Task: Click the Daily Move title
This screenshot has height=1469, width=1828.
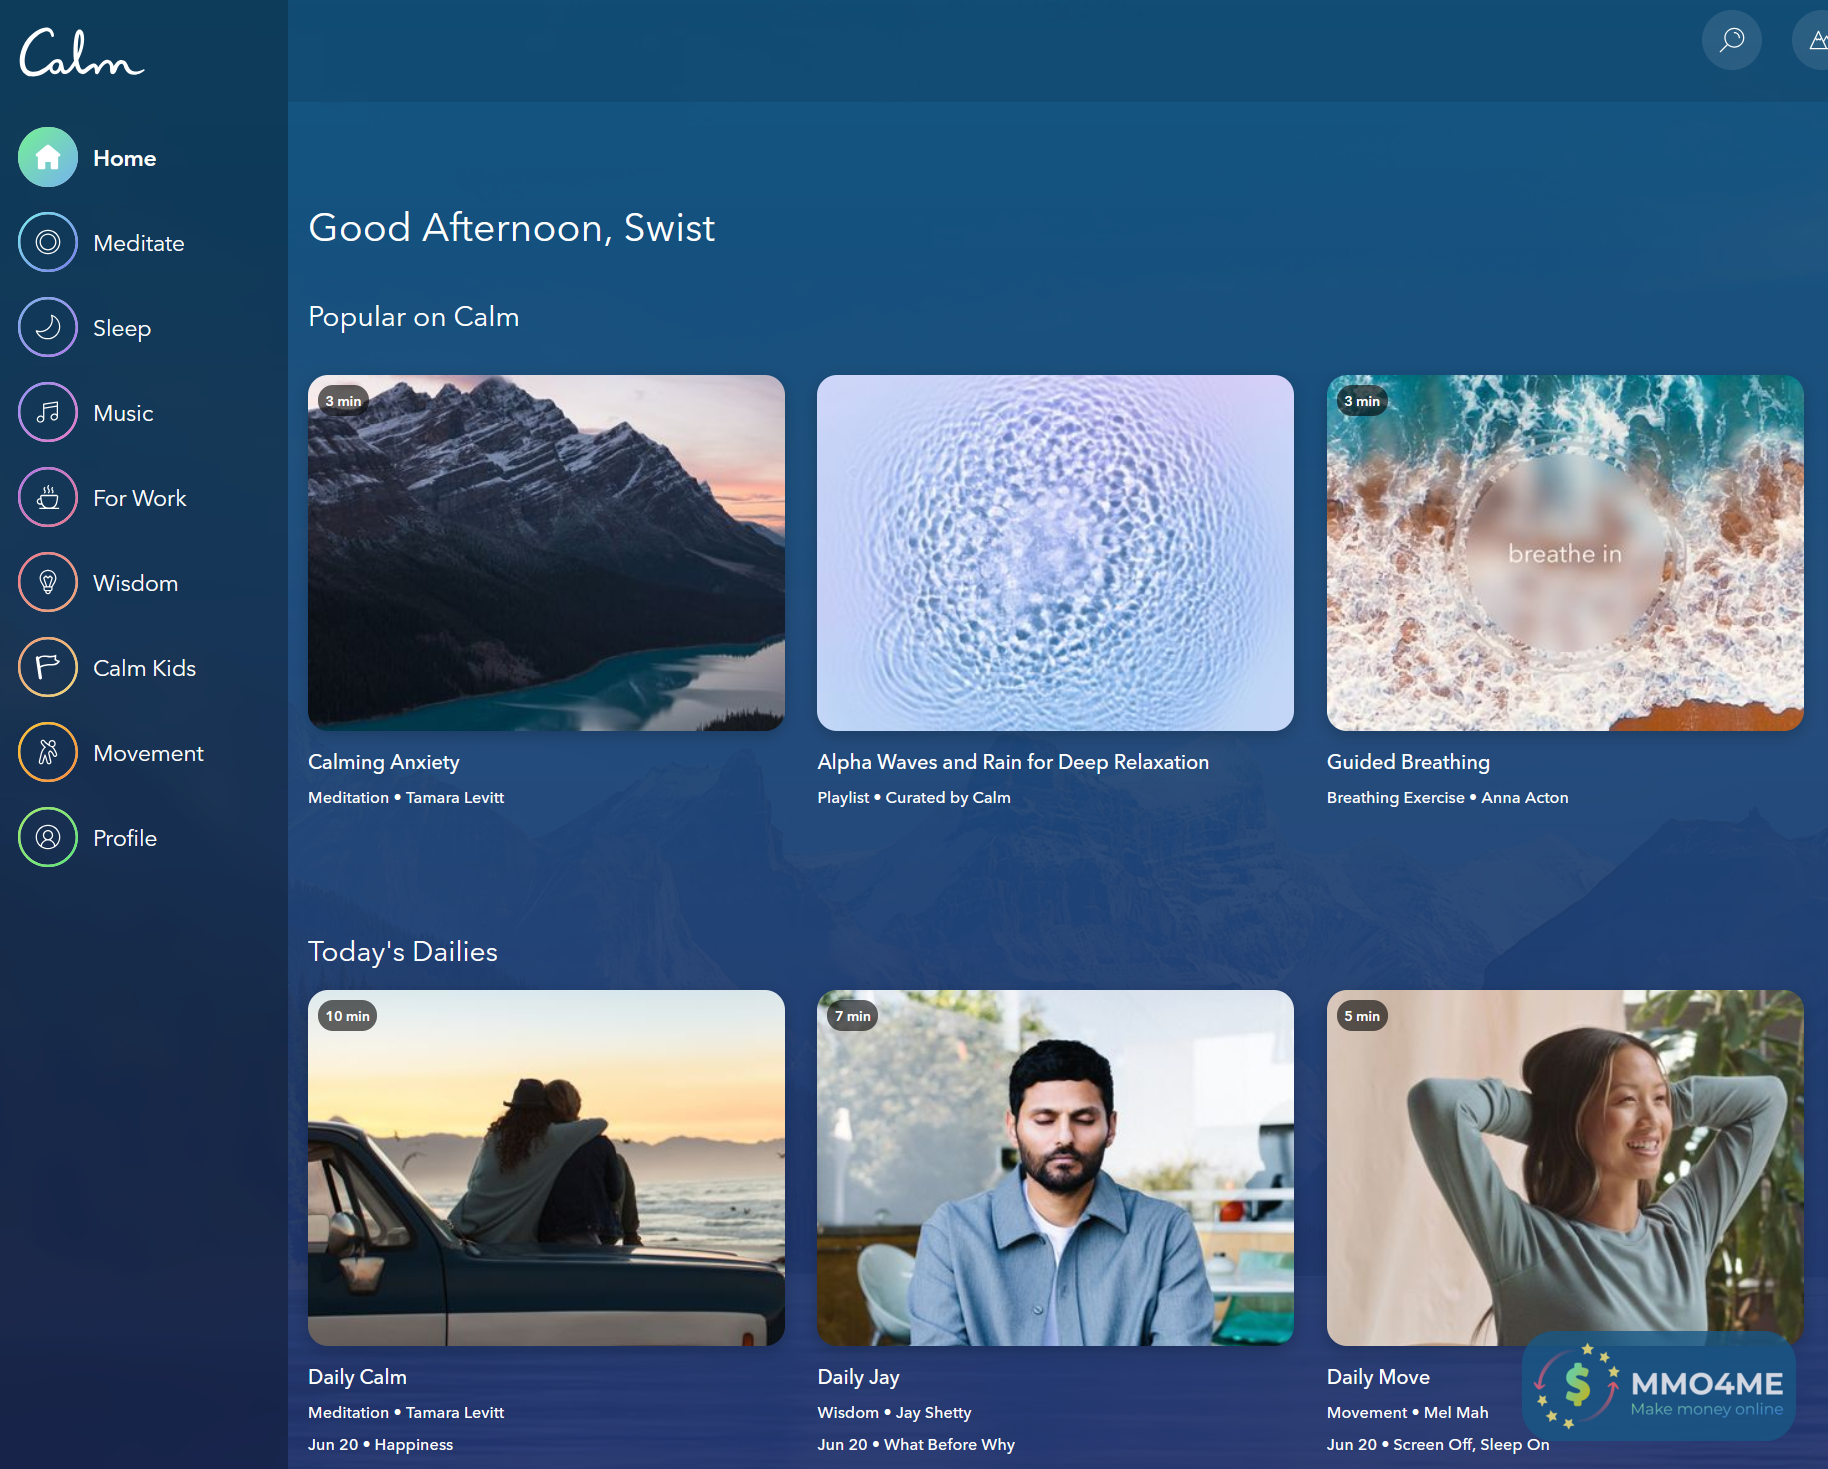Action: (1378, 1377)
